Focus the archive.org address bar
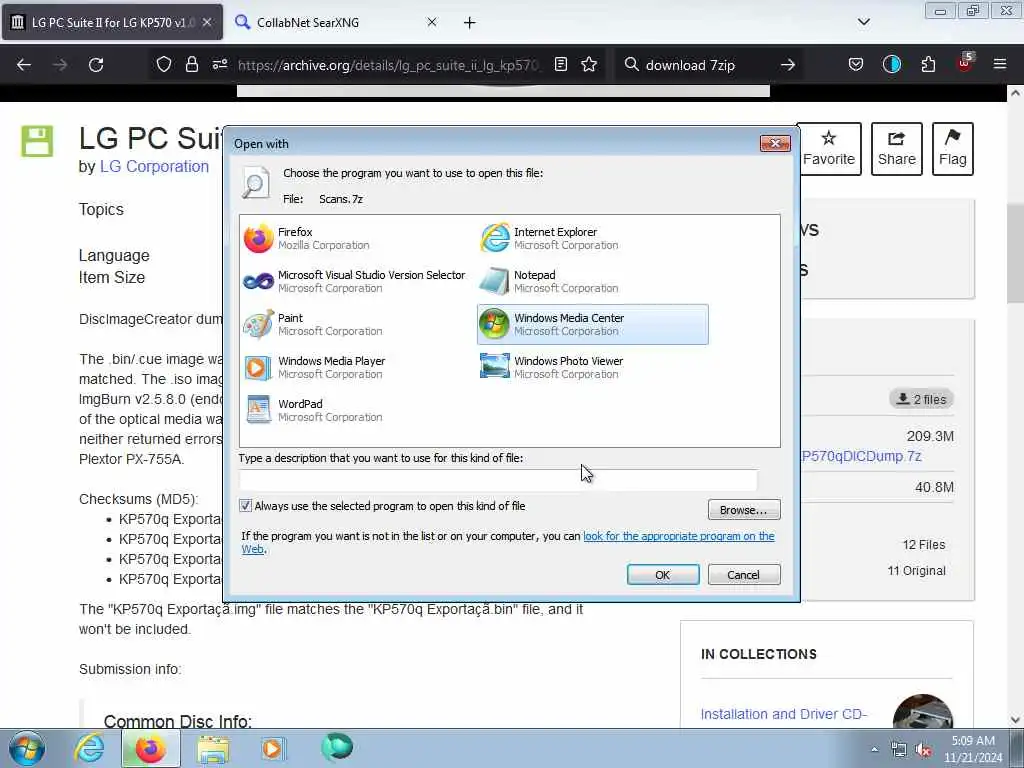 pyautogui.click(x=389, y=65)
